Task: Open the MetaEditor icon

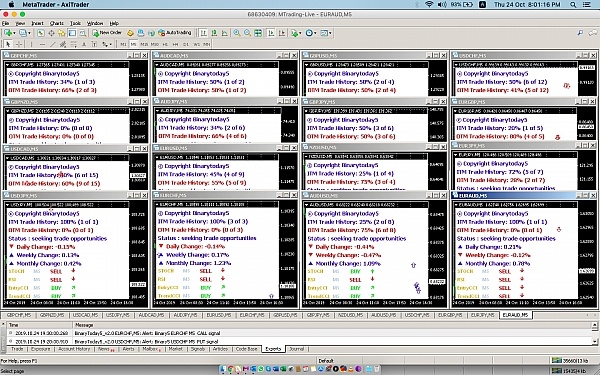Action: (130, 33)
